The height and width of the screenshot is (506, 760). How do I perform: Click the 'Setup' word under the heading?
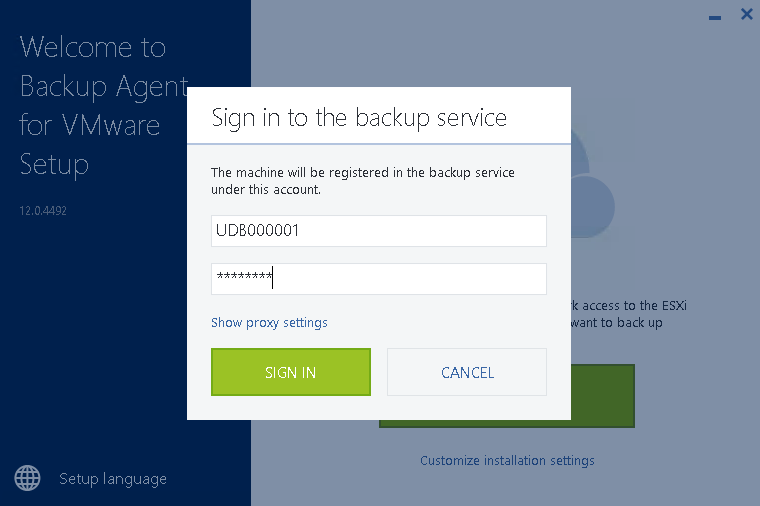click(x=54, y=165)
